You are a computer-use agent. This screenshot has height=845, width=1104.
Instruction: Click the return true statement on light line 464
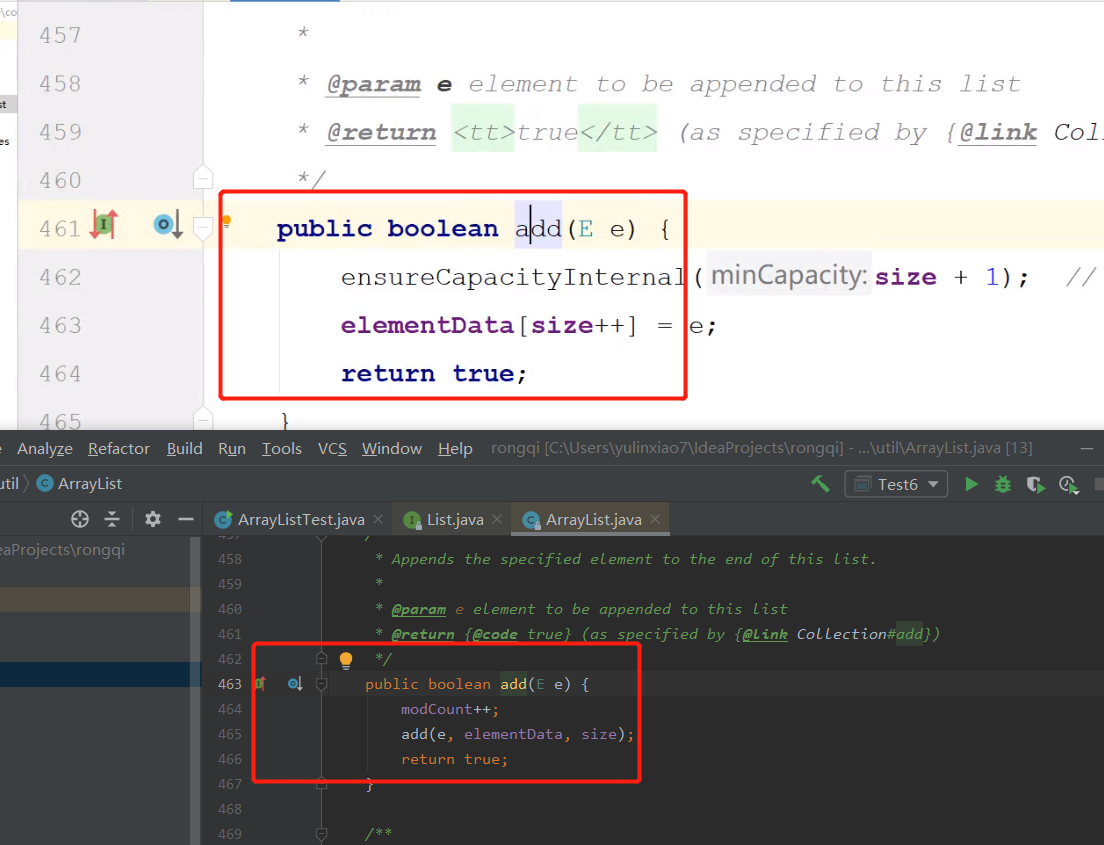434,373
